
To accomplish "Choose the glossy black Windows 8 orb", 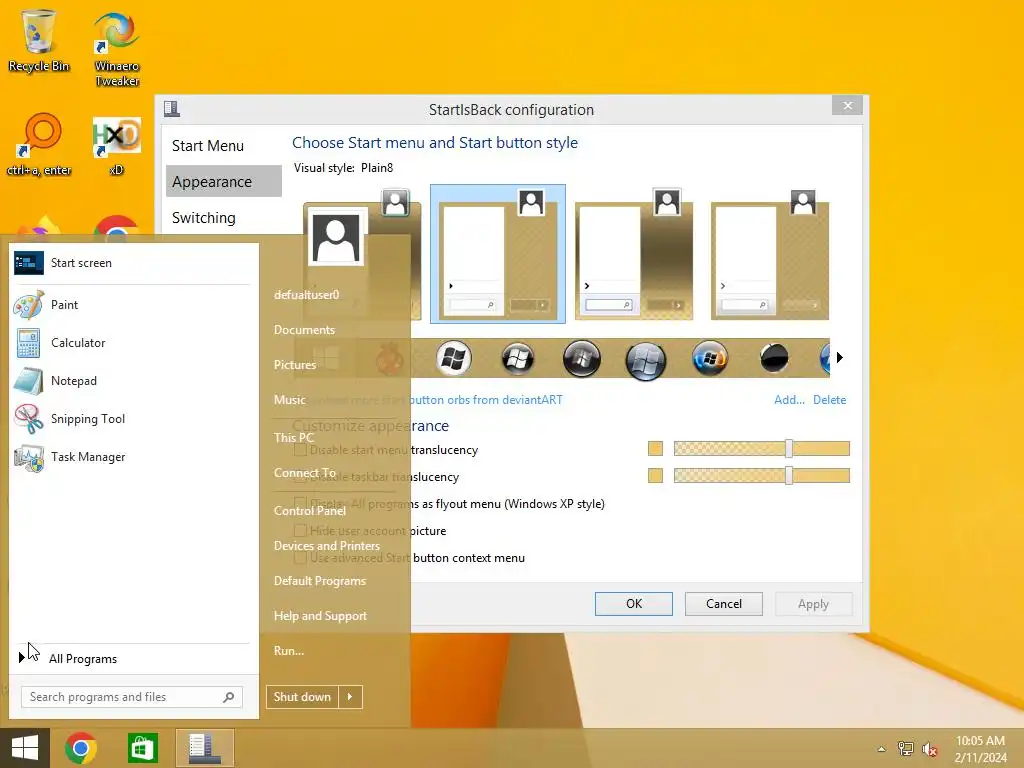I will click(x=518, y=358).
